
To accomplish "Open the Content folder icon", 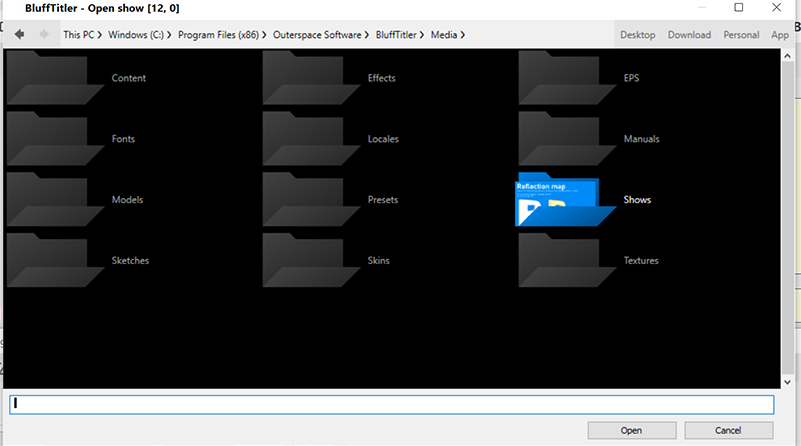I will click(55, 78).
